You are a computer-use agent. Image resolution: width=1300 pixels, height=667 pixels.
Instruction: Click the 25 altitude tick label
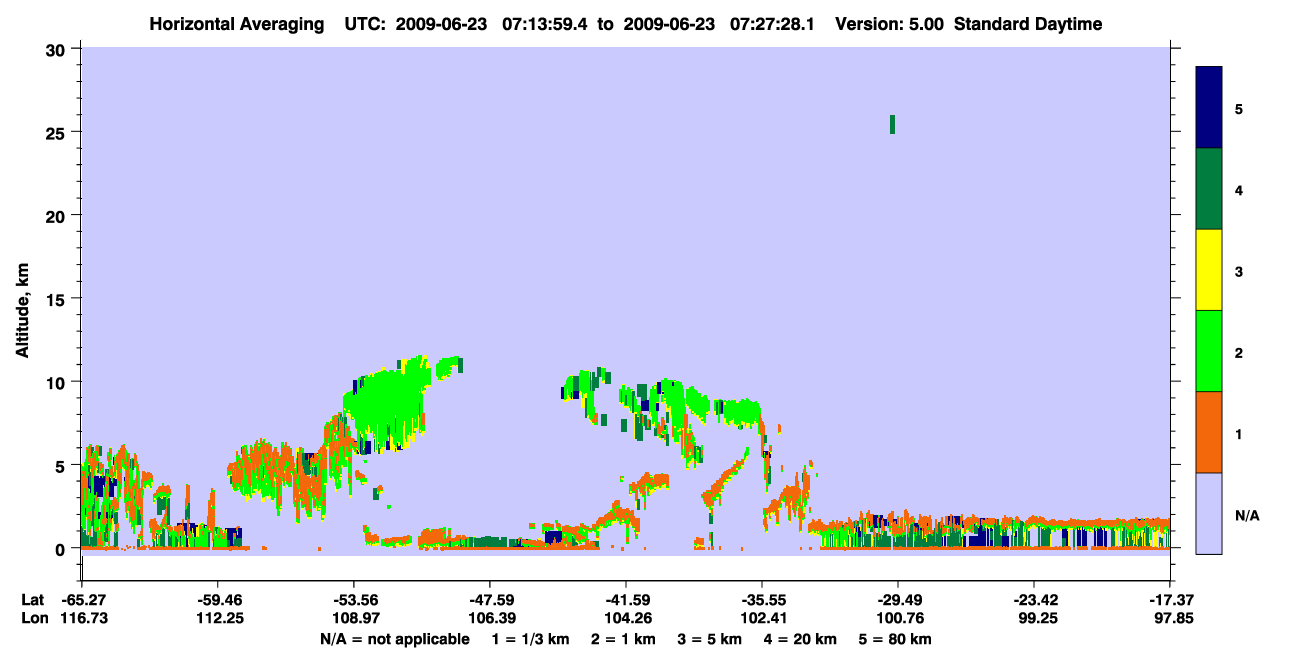58,132
